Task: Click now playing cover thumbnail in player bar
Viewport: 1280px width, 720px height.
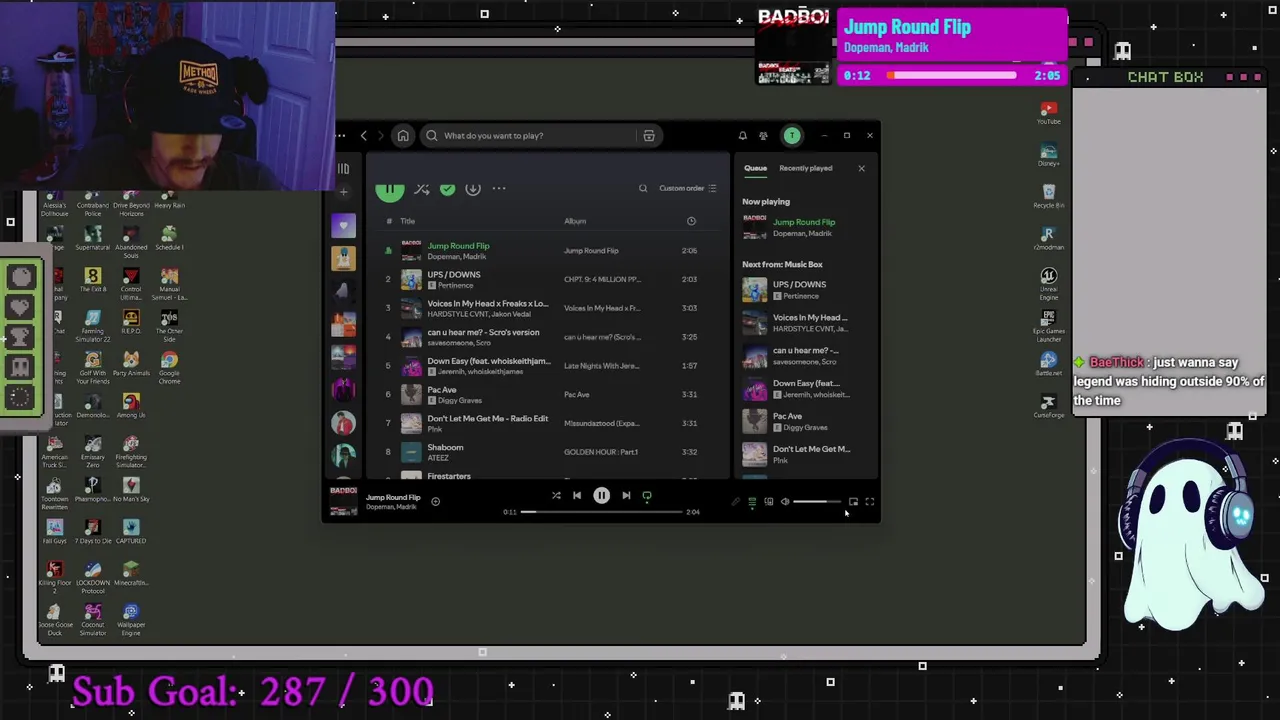Action: (x=343, y=501)
